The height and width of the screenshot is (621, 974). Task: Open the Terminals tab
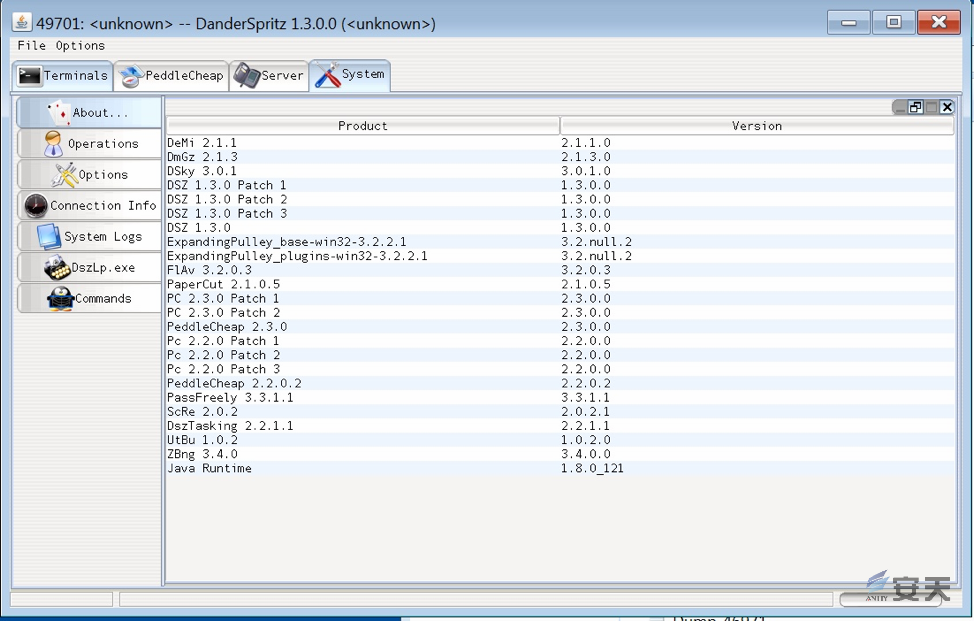tap(63, 76)
